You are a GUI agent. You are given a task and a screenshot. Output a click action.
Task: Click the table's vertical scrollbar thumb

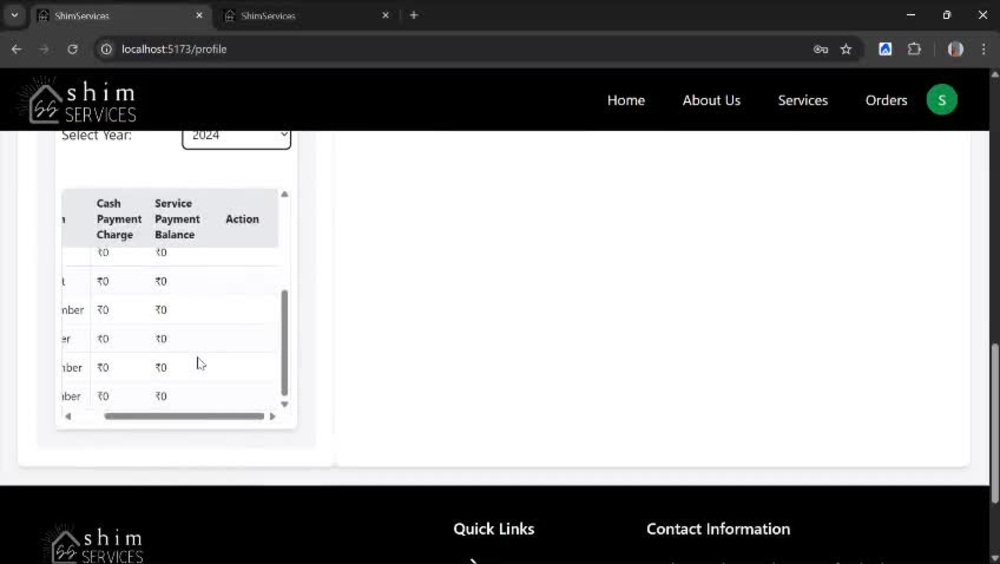[284, 343]
